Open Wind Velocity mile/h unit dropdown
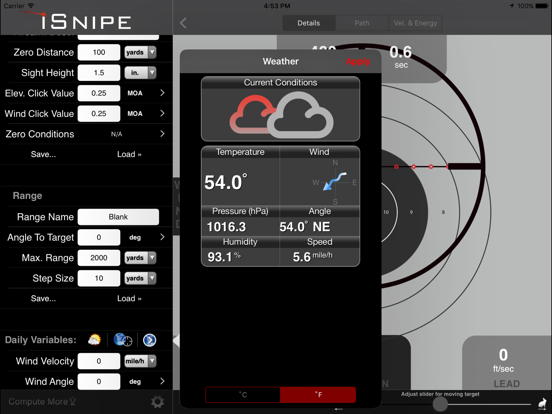Screen dimensions: 552x414 140,361
